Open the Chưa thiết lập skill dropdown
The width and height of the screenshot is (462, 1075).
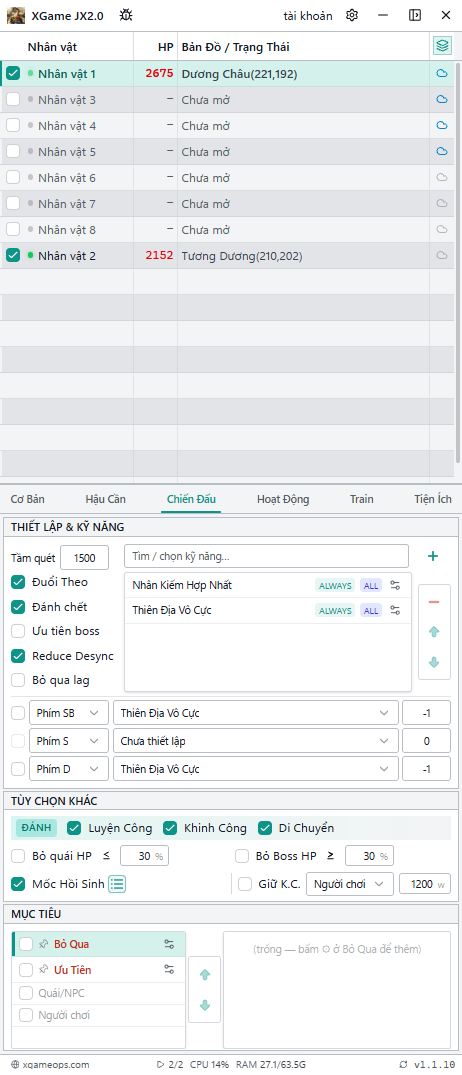[256, 741]
